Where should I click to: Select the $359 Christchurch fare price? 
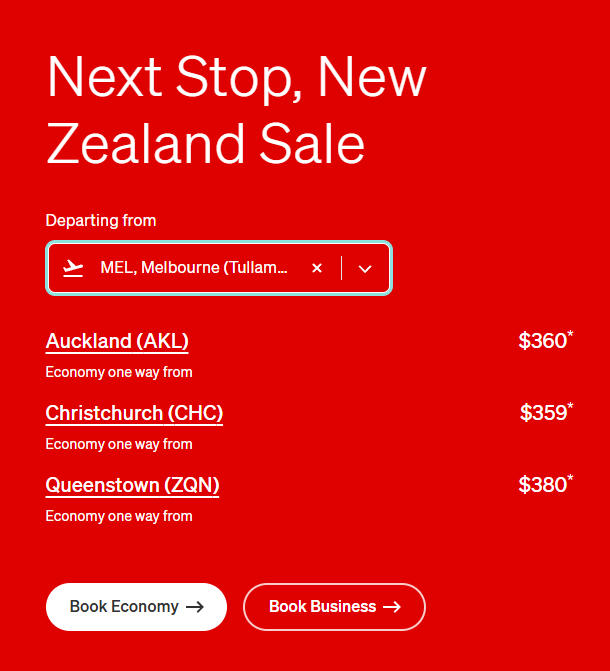[543, 413]
